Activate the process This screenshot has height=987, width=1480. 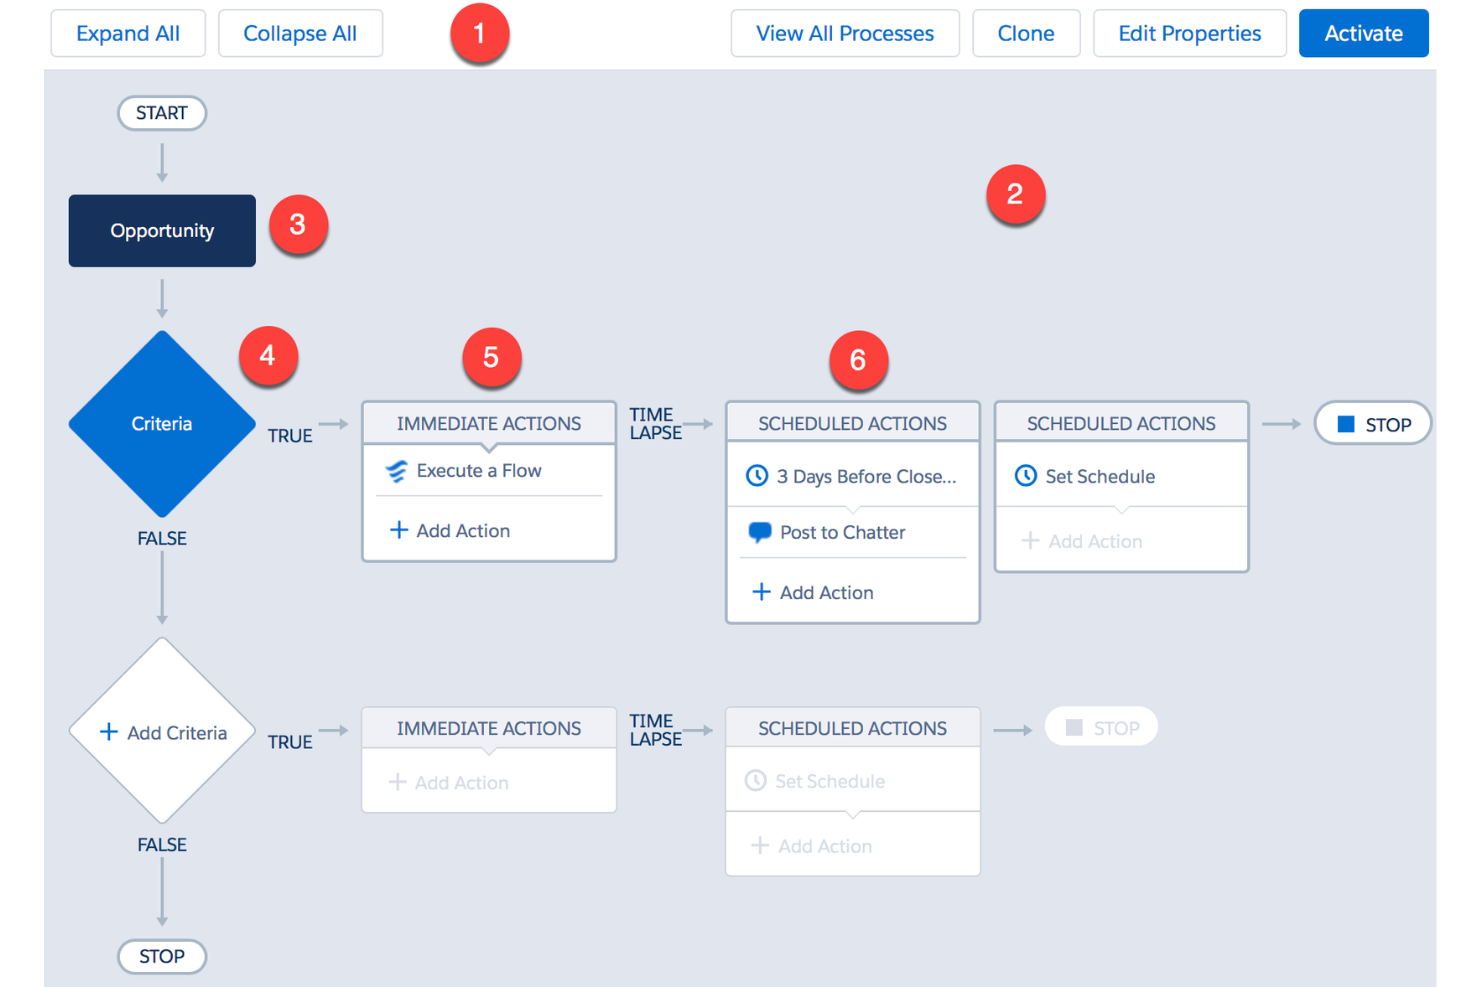pos(1363,33)
